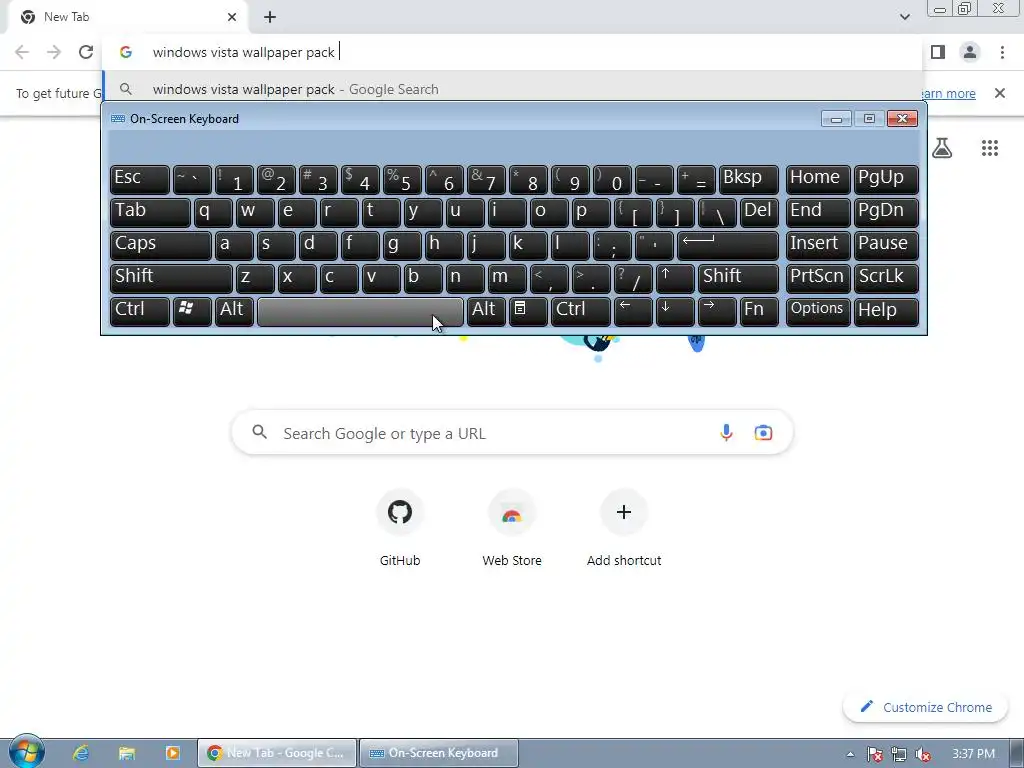The image size is (1024, 768).
Task: Click Customize Chrome
Action: pos(925,707)
